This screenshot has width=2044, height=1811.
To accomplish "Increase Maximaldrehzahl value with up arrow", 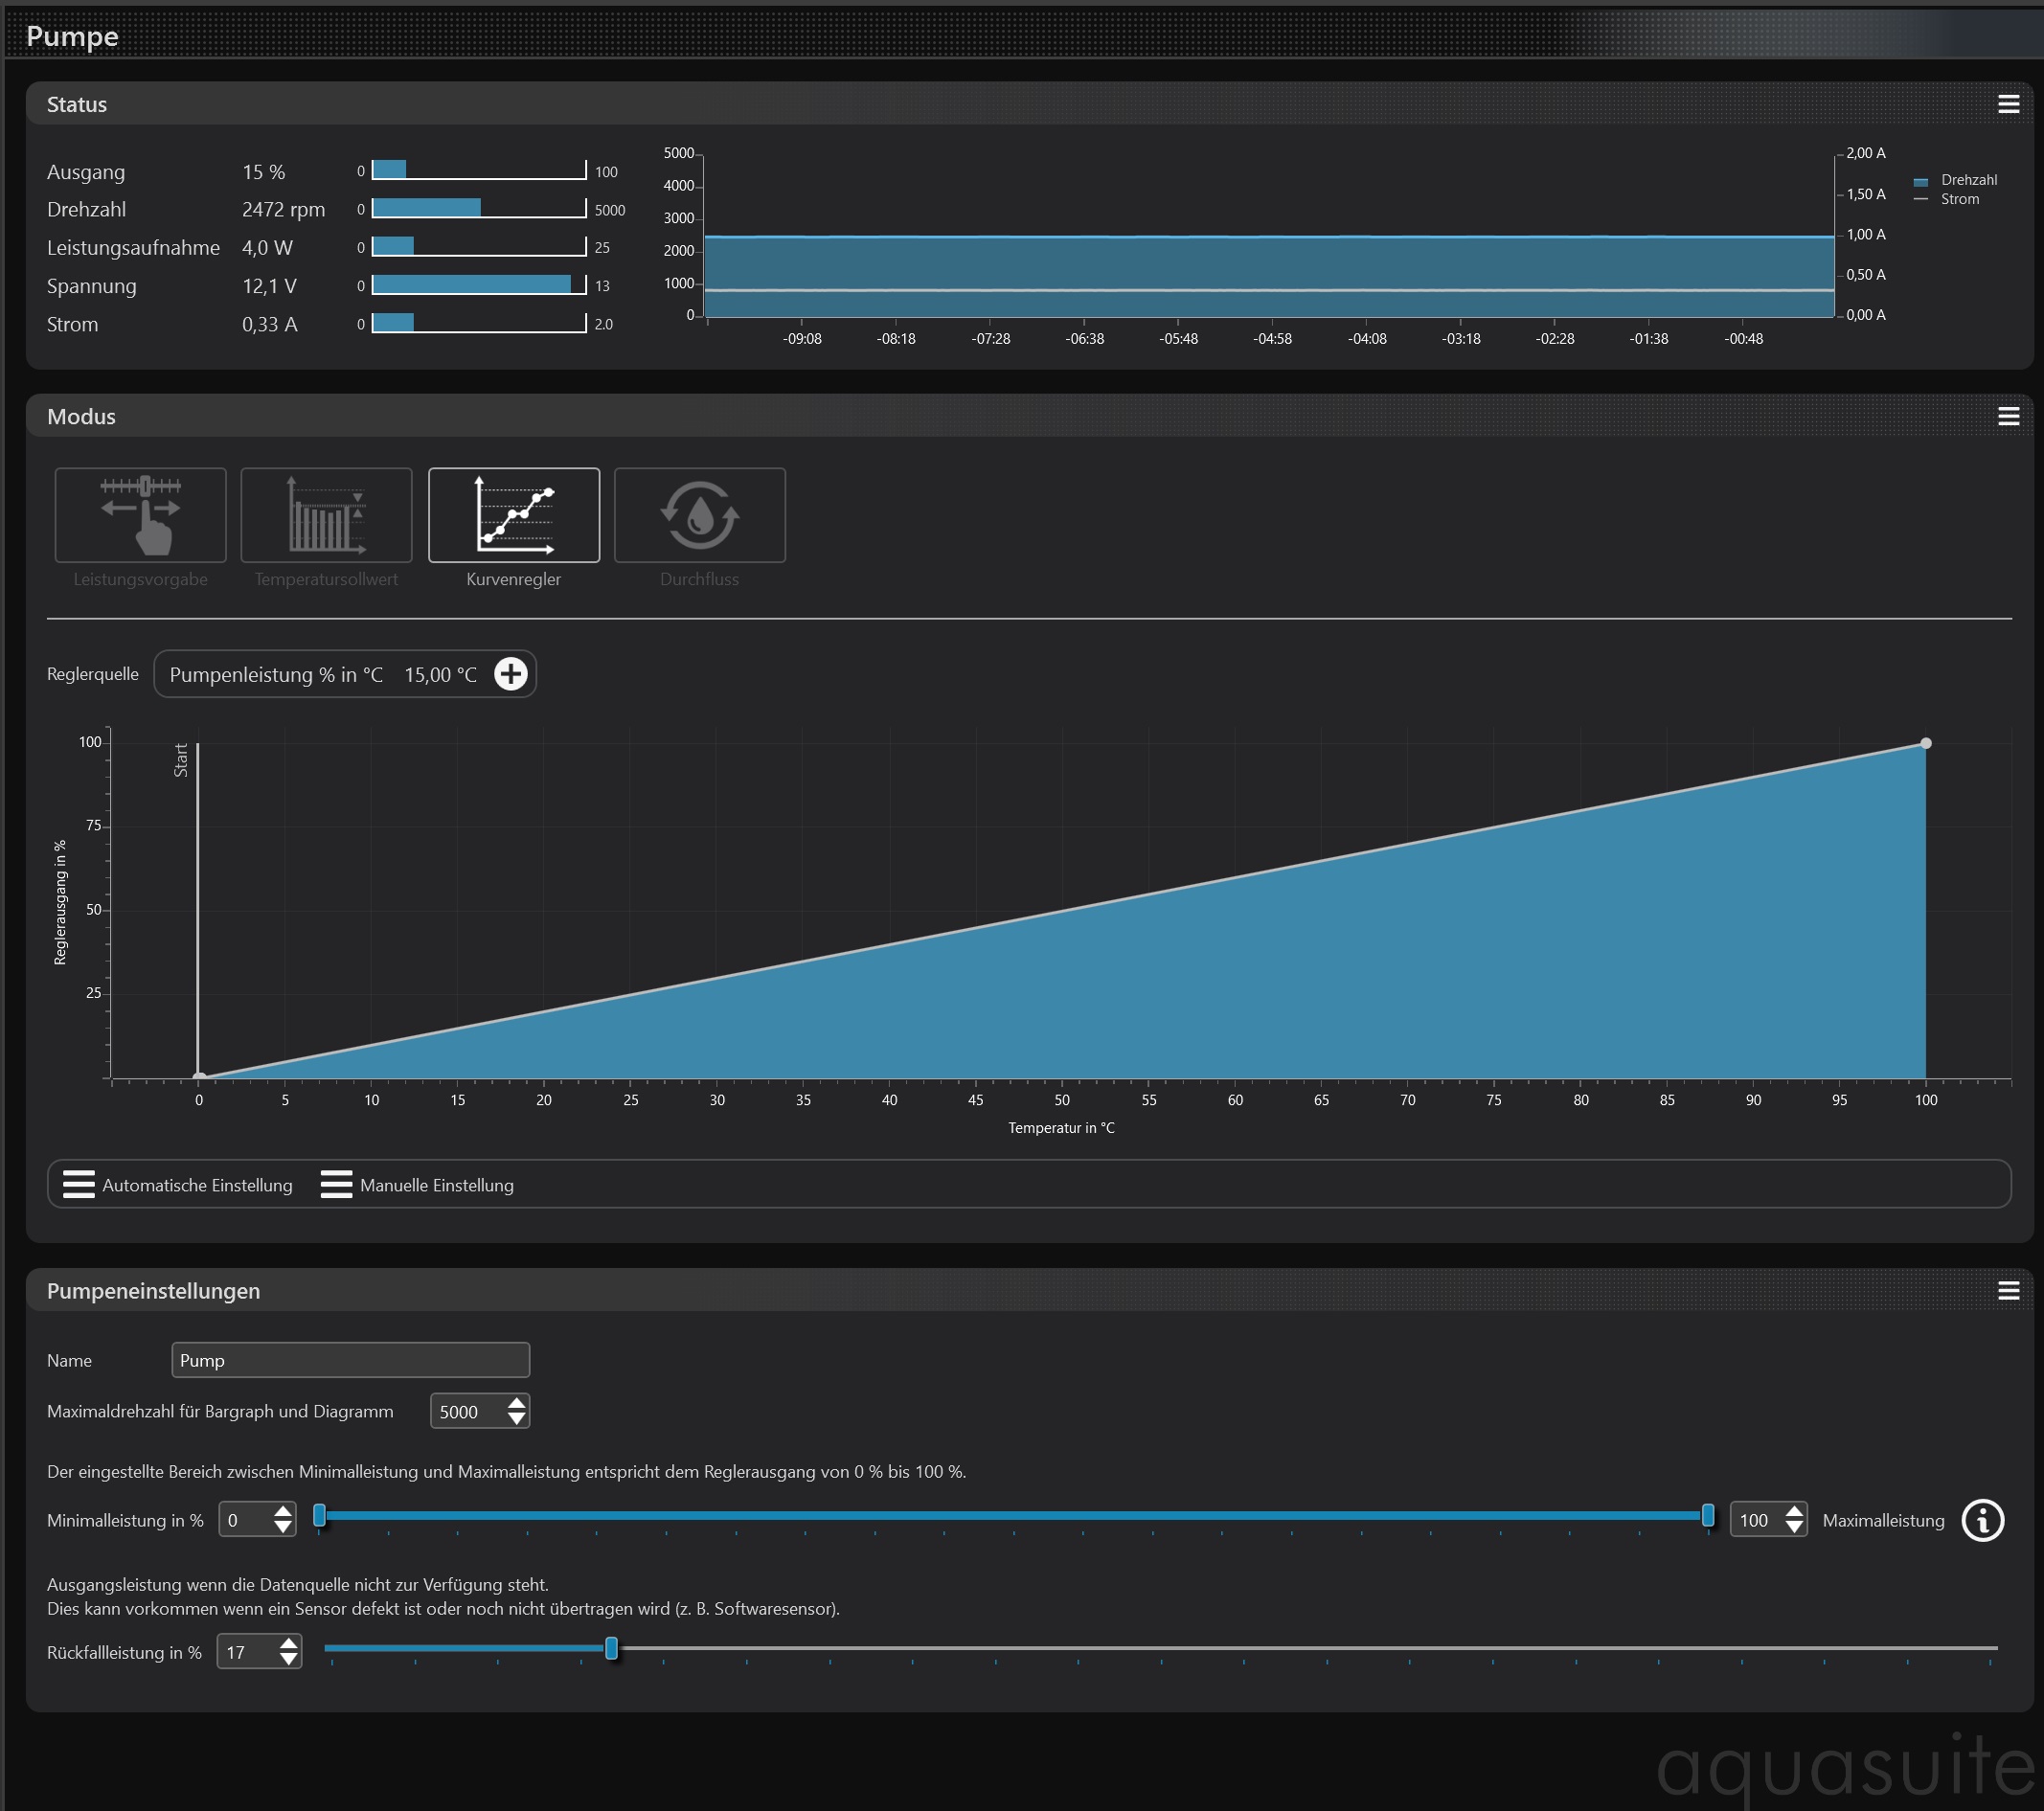I will 516,1403.
